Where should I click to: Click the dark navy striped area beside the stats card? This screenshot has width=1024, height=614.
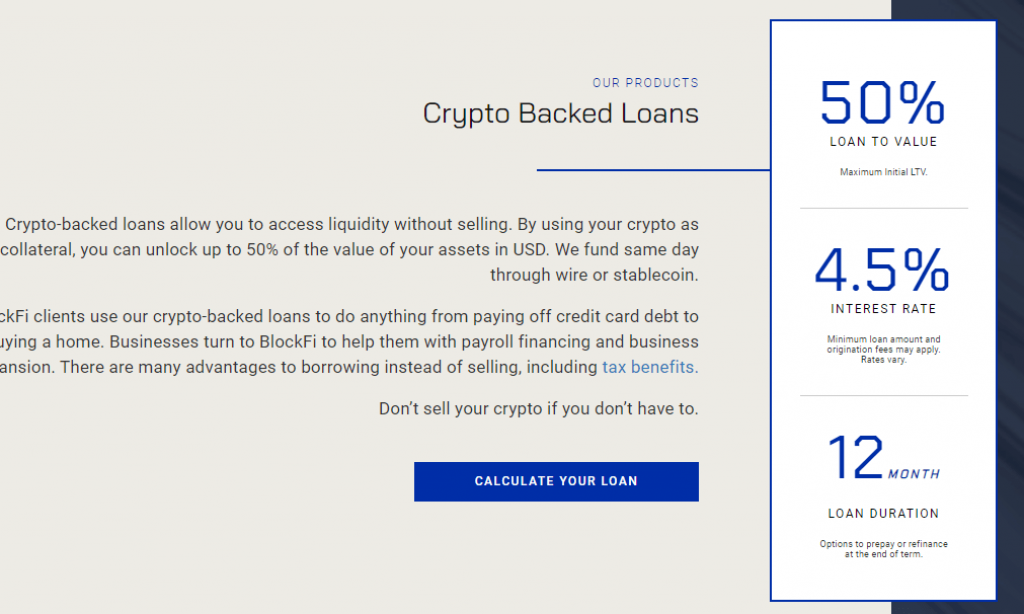click(x=1010, y=307)
